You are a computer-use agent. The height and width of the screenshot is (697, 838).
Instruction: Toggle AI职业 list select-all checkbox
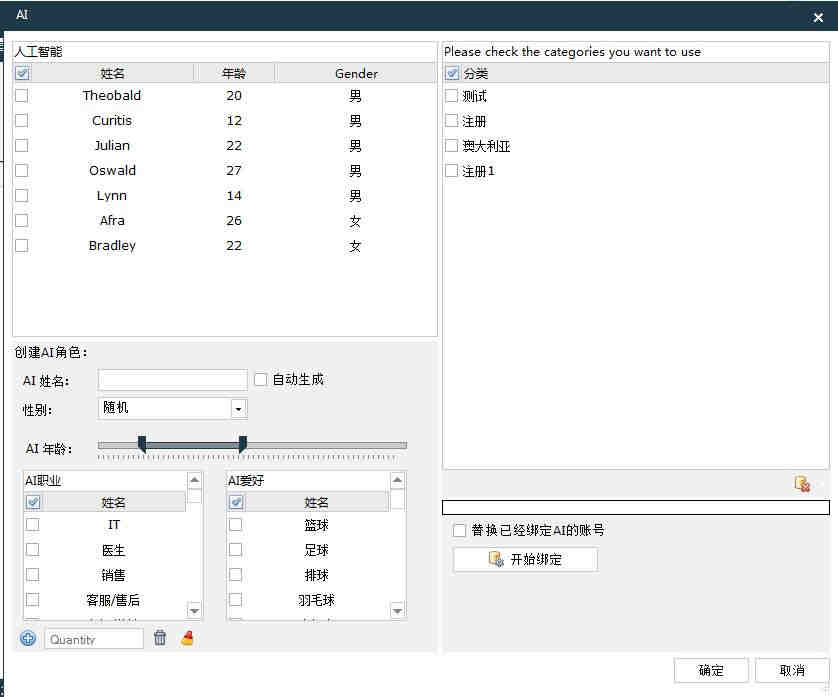(33, 502)
